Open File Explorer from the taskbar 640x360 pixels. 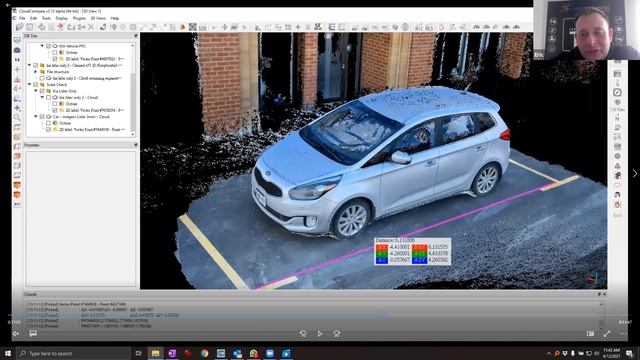pos(156,353)
